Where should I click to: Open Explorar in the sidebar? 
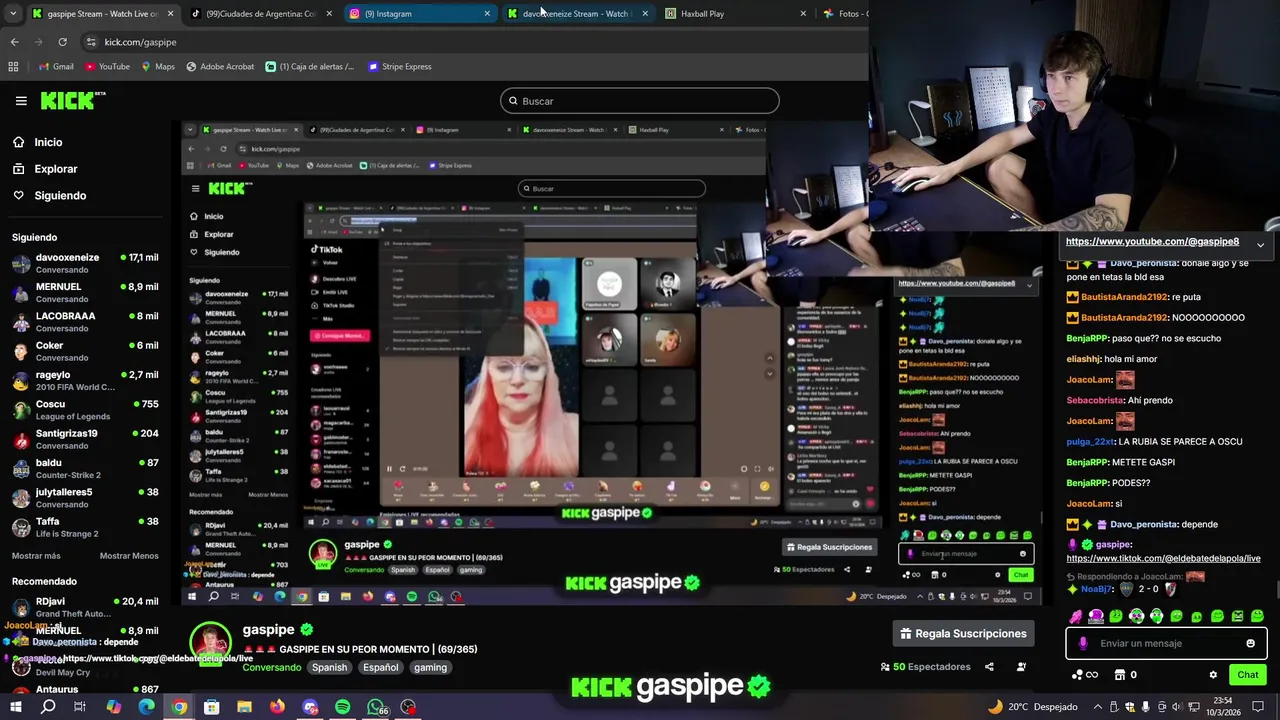pyautogui.click(x=45, y=169)
